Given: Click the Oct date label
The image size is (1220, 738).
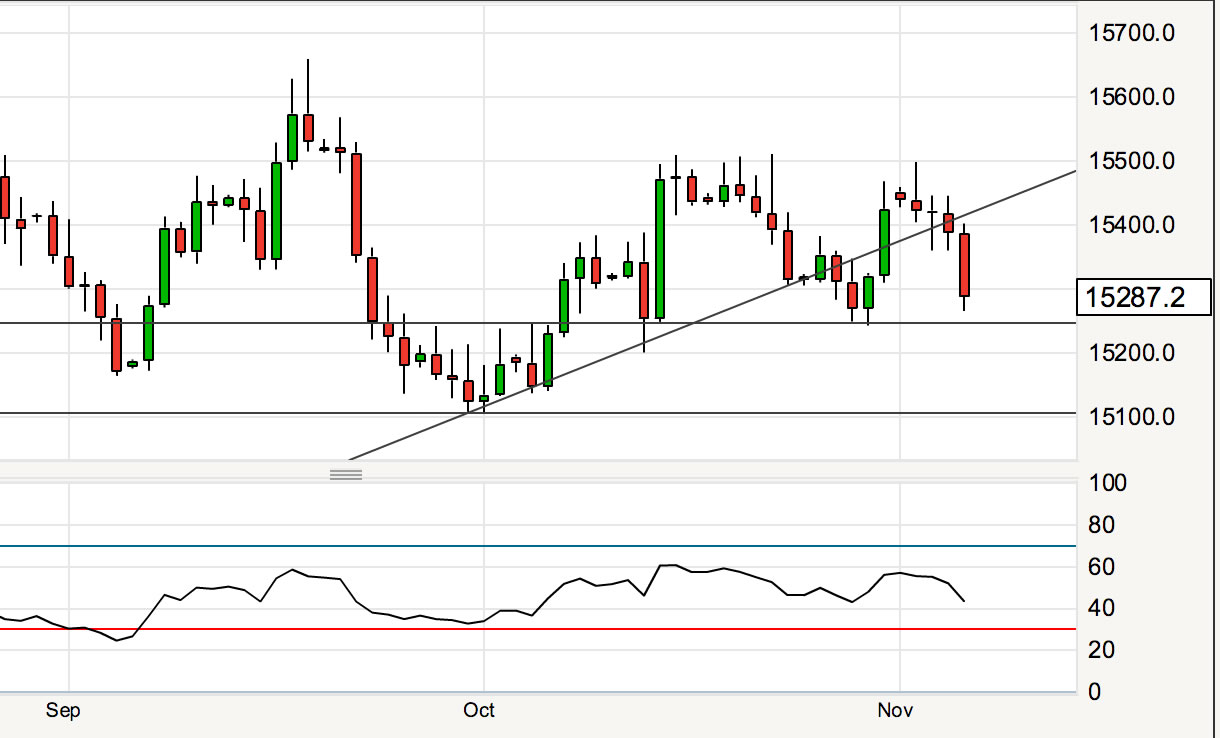Looking at the screenshot, I should [479, 711].
